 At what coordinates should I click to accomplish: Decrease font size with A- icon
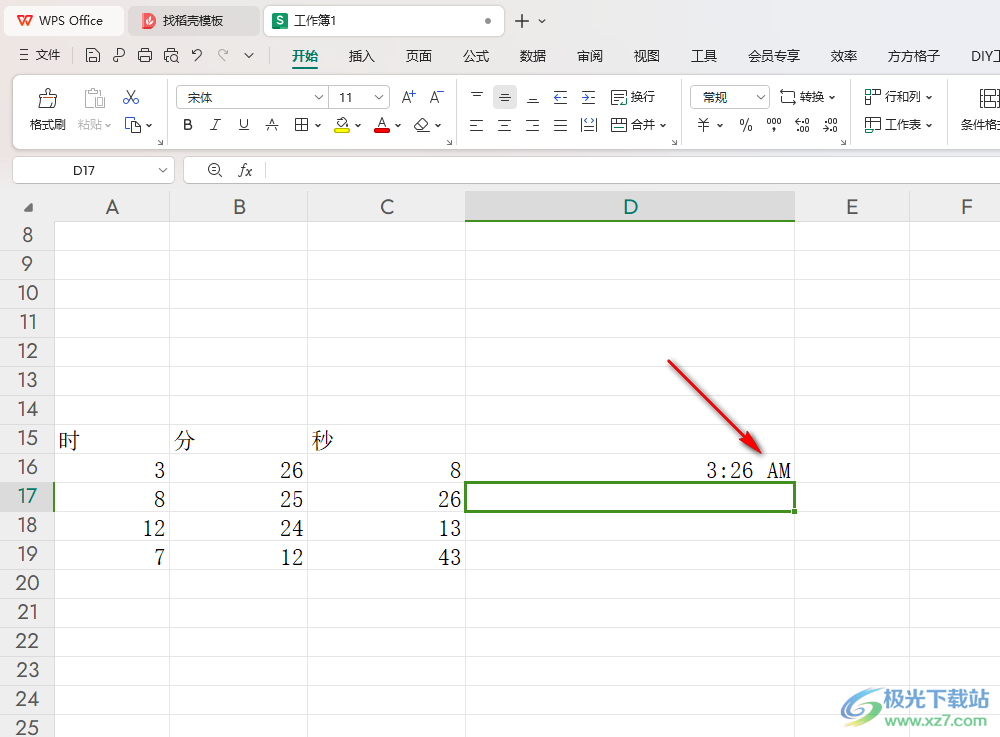pos(436,97)
